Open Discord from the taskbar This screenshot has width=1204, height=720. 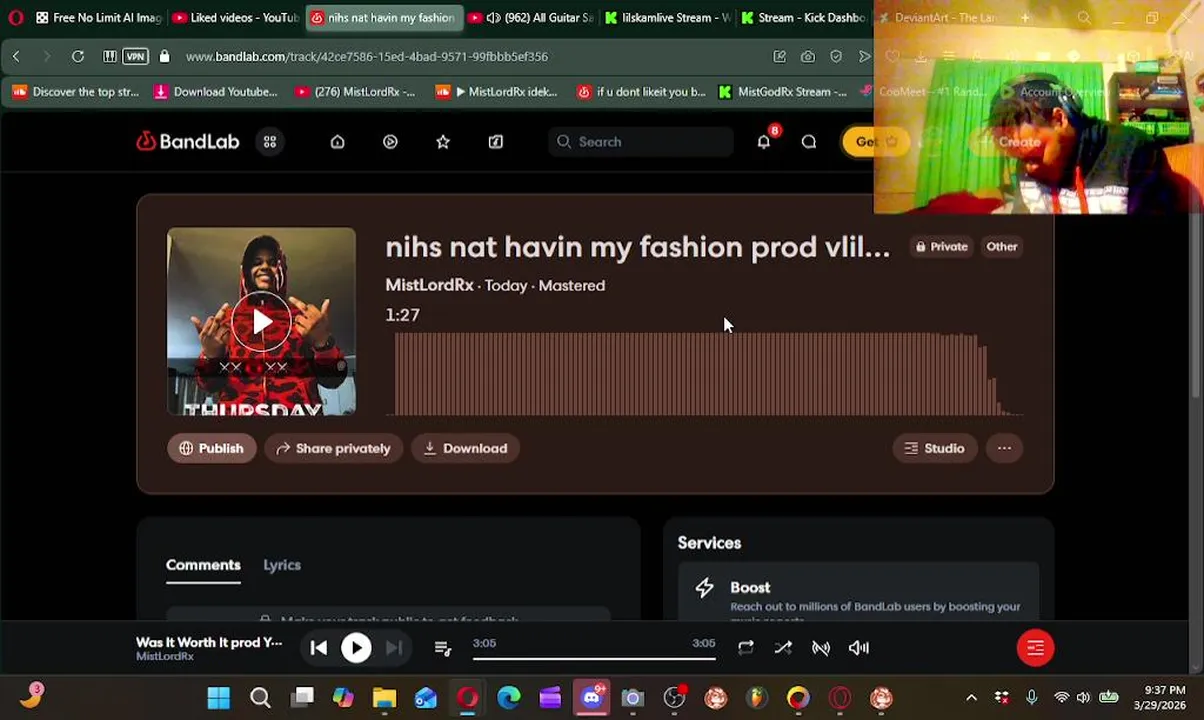click(x=592, y=697)
